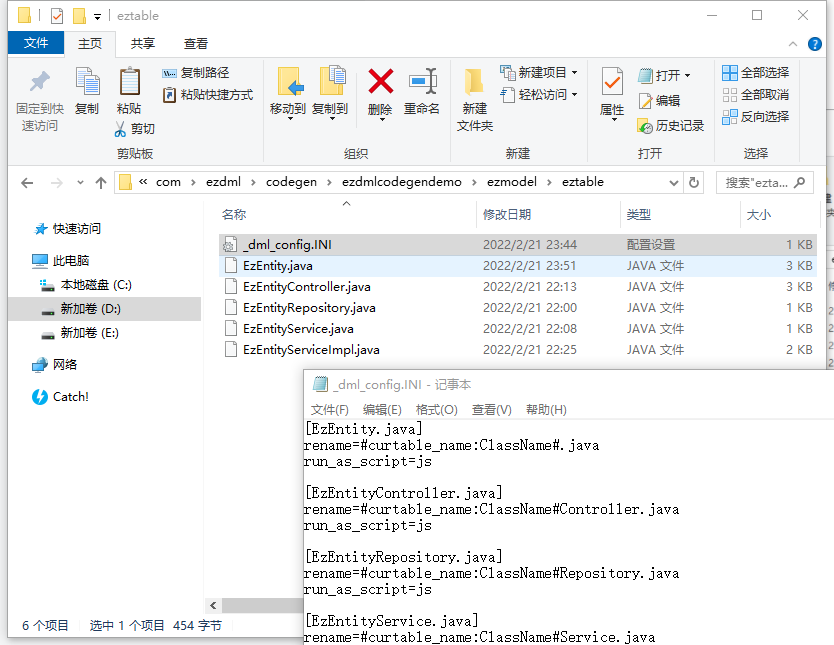Click the New folder icon

click(473, 82)
